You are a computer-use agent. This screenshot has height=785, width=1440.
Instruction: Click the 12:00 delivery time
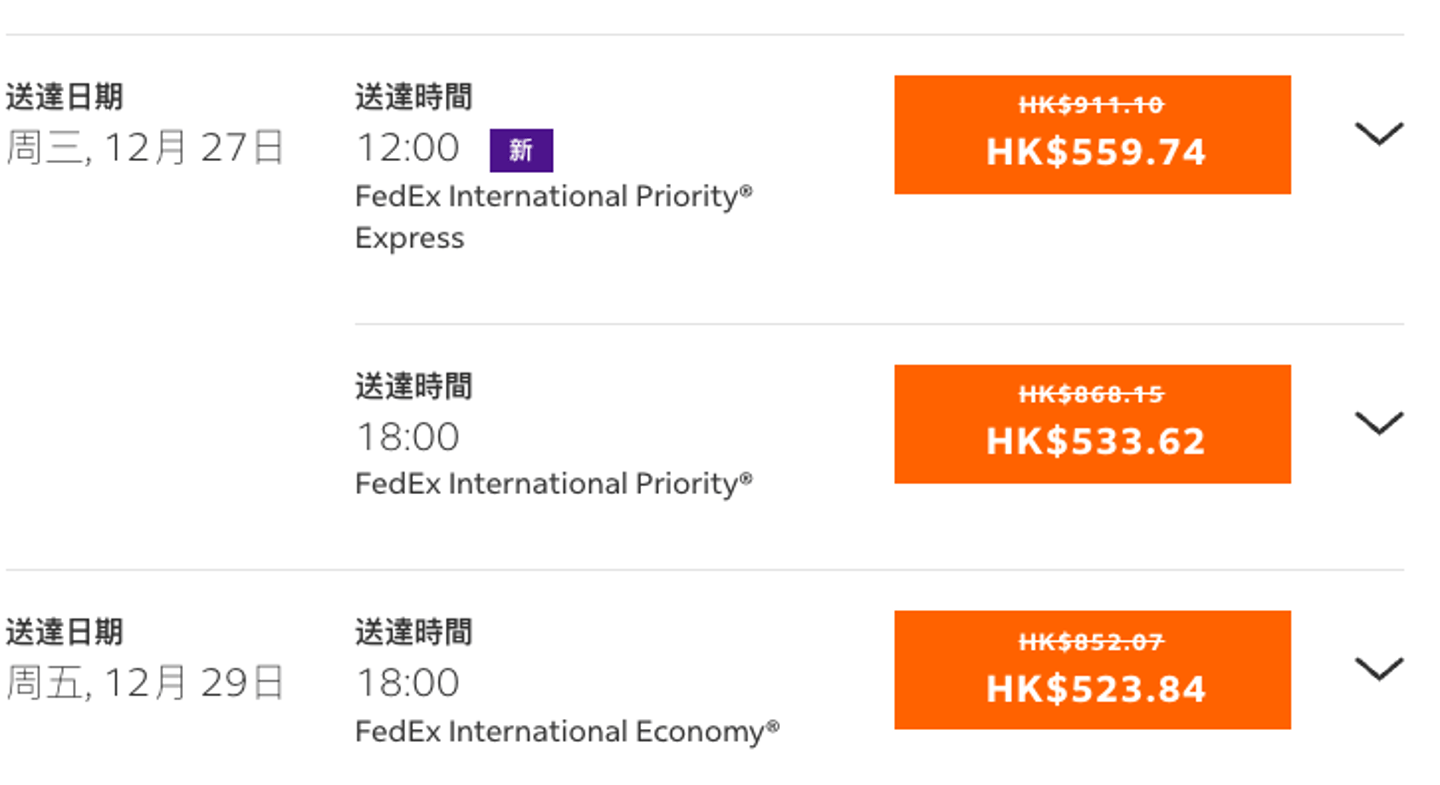[x=408, y=148]
